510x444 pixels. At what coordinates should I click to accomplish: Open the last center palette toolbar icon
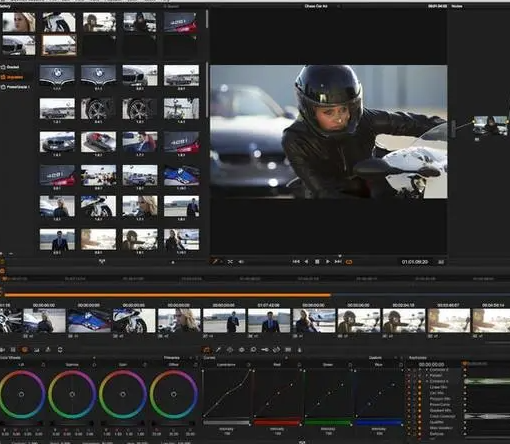coord(299,350)
